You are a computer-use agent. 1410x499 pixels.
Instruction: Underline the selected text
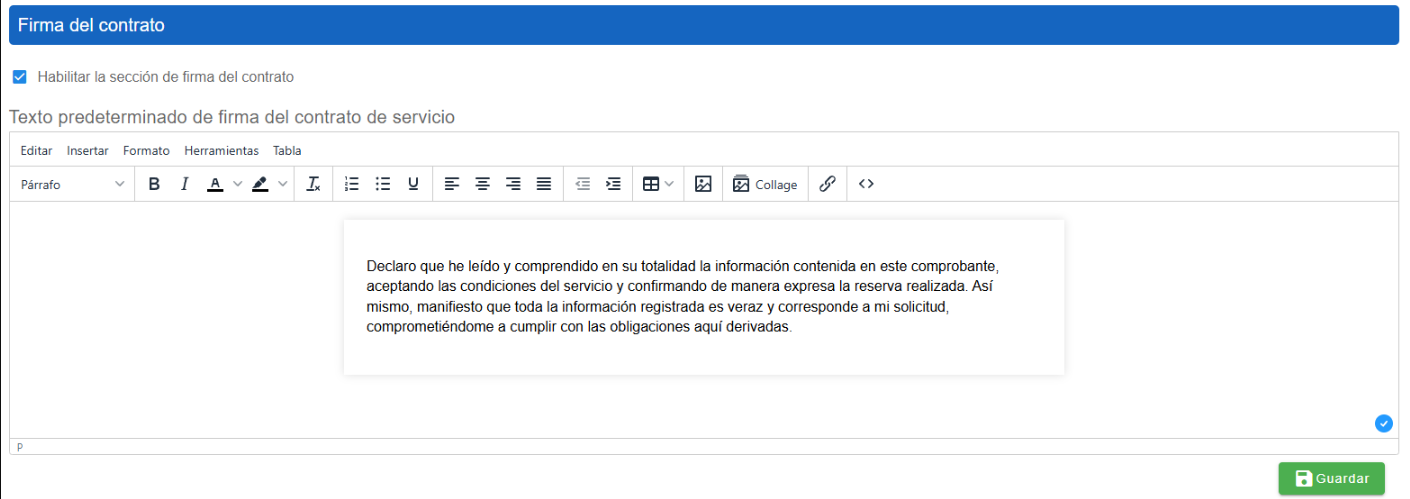tap(413, 184)
